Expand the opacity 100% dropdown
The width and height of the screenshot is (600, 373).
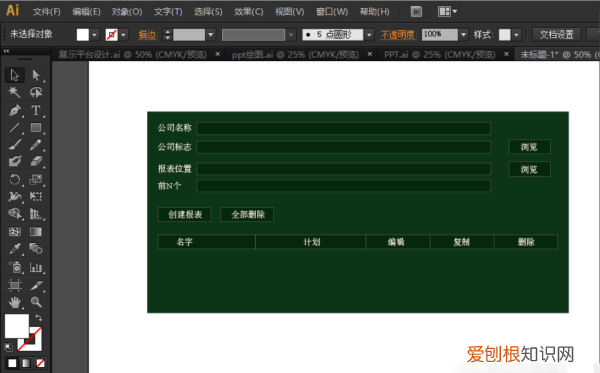[x=463, y=35]
